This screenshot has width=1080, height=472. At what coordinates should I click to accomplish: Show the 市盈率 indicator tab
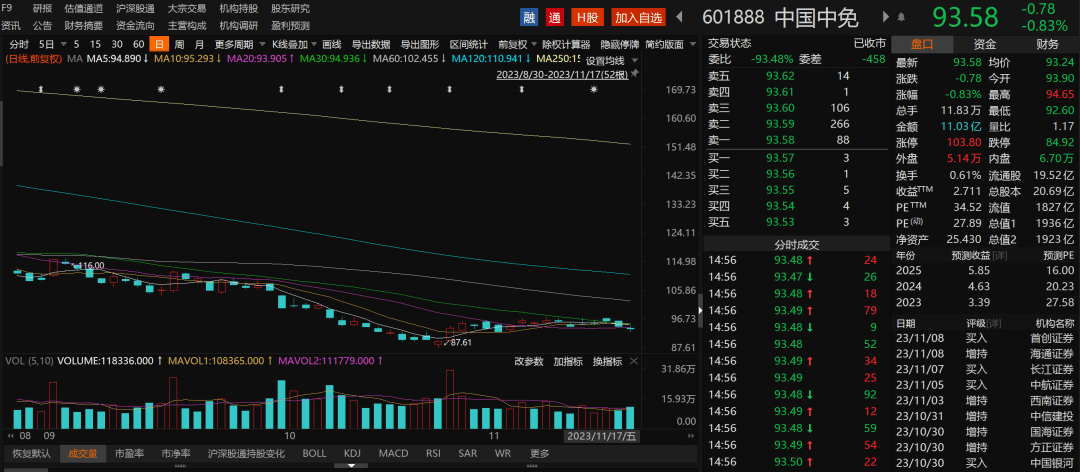(x=129, y=453)
